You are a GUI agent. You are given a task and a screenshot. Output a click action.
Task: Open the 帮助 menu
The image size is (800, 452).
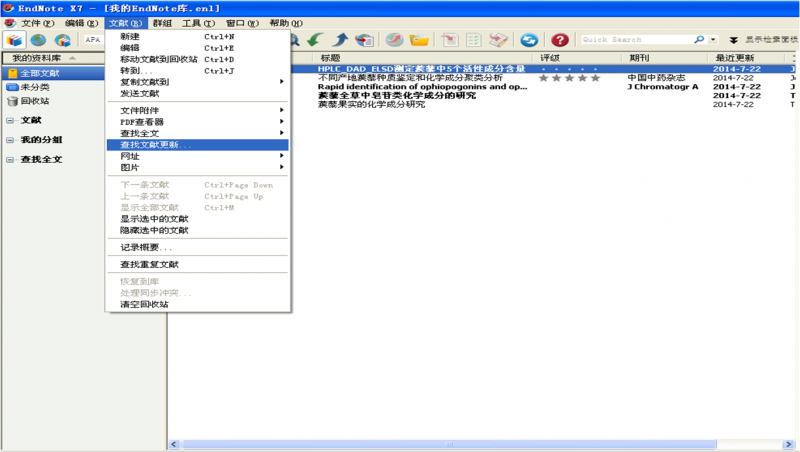(x=286, y=23)
